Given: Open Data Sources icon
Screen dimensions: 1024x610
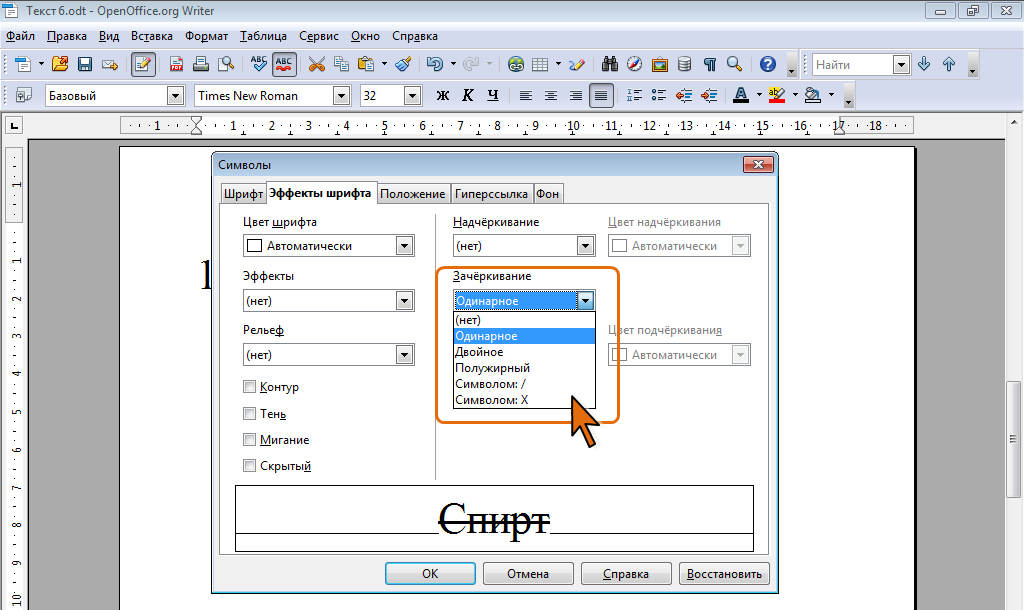Looking at the screenshot, I should tap(684, 64).
